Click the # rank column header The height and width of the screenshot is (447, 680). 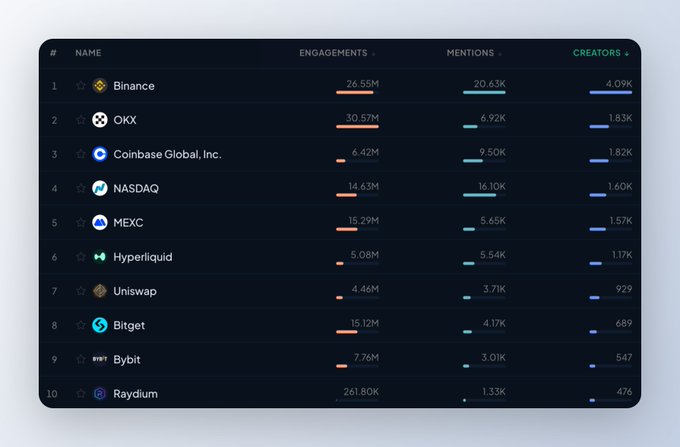[x=53, y=53]
